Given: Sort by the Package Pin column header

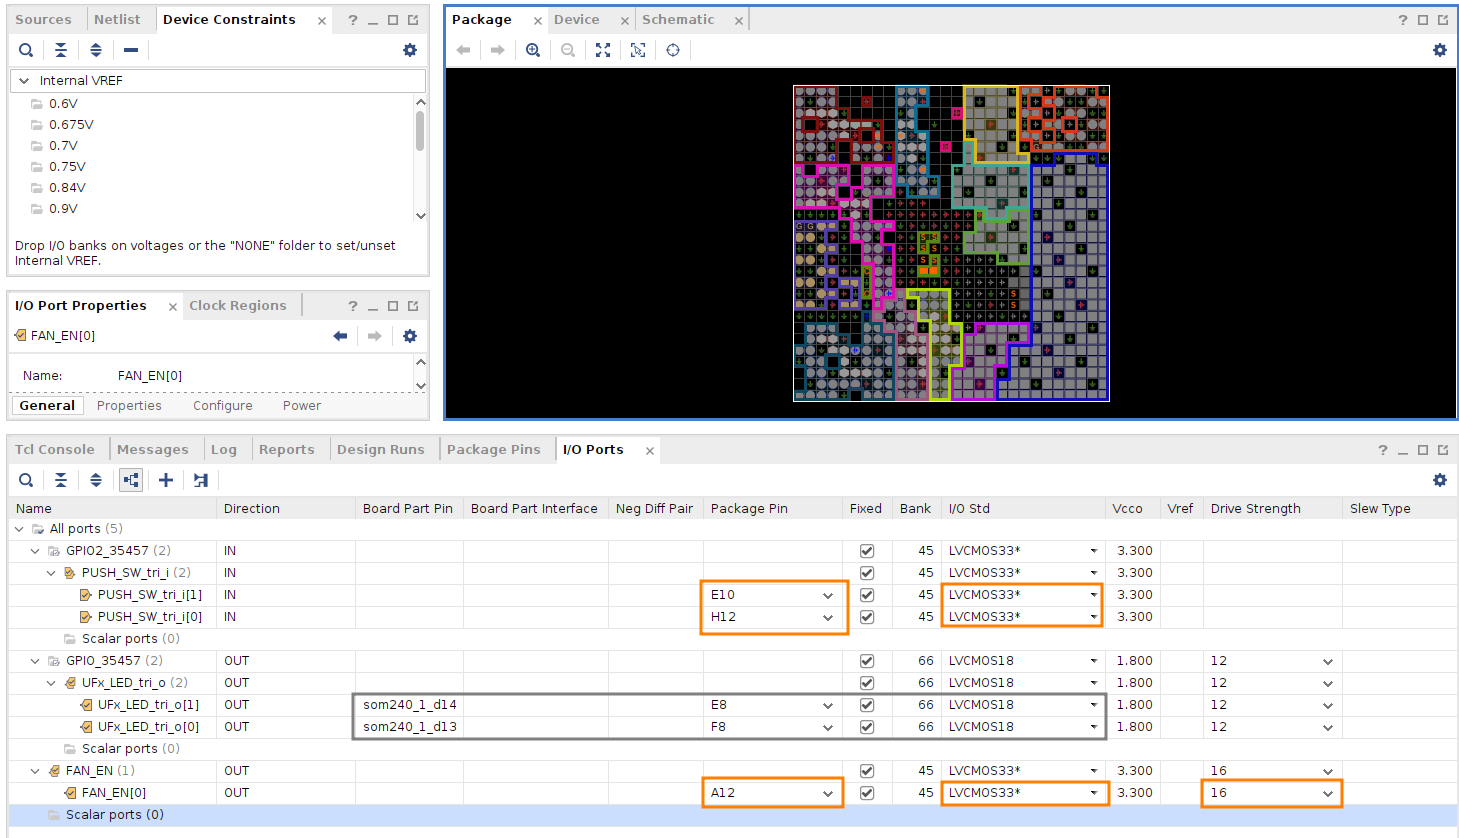Looking at the screenshot, I should point(749,509).
